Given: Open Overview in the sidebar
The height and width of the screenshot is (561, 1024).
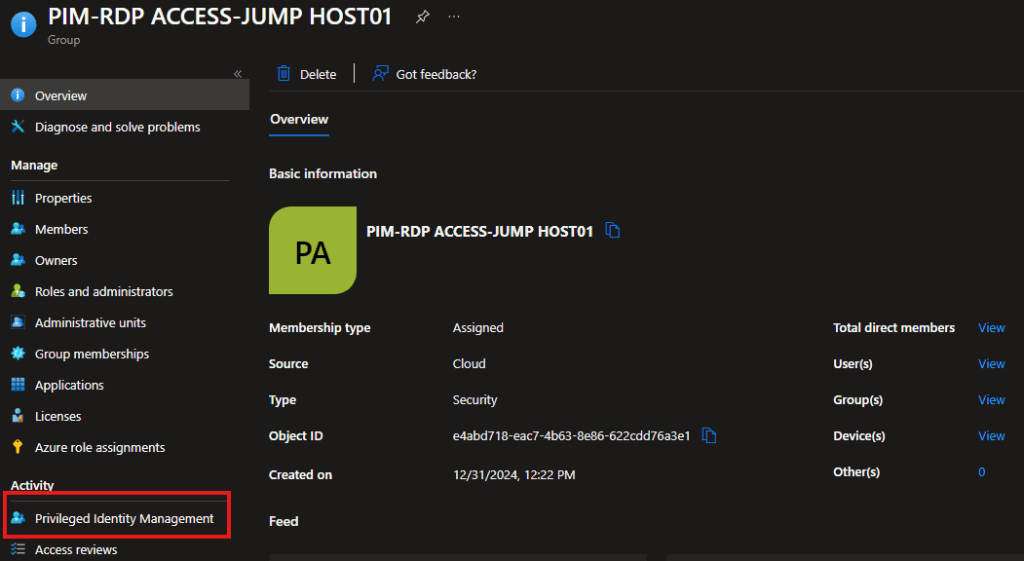Looking at the screenshot, I should coord(61,96).
